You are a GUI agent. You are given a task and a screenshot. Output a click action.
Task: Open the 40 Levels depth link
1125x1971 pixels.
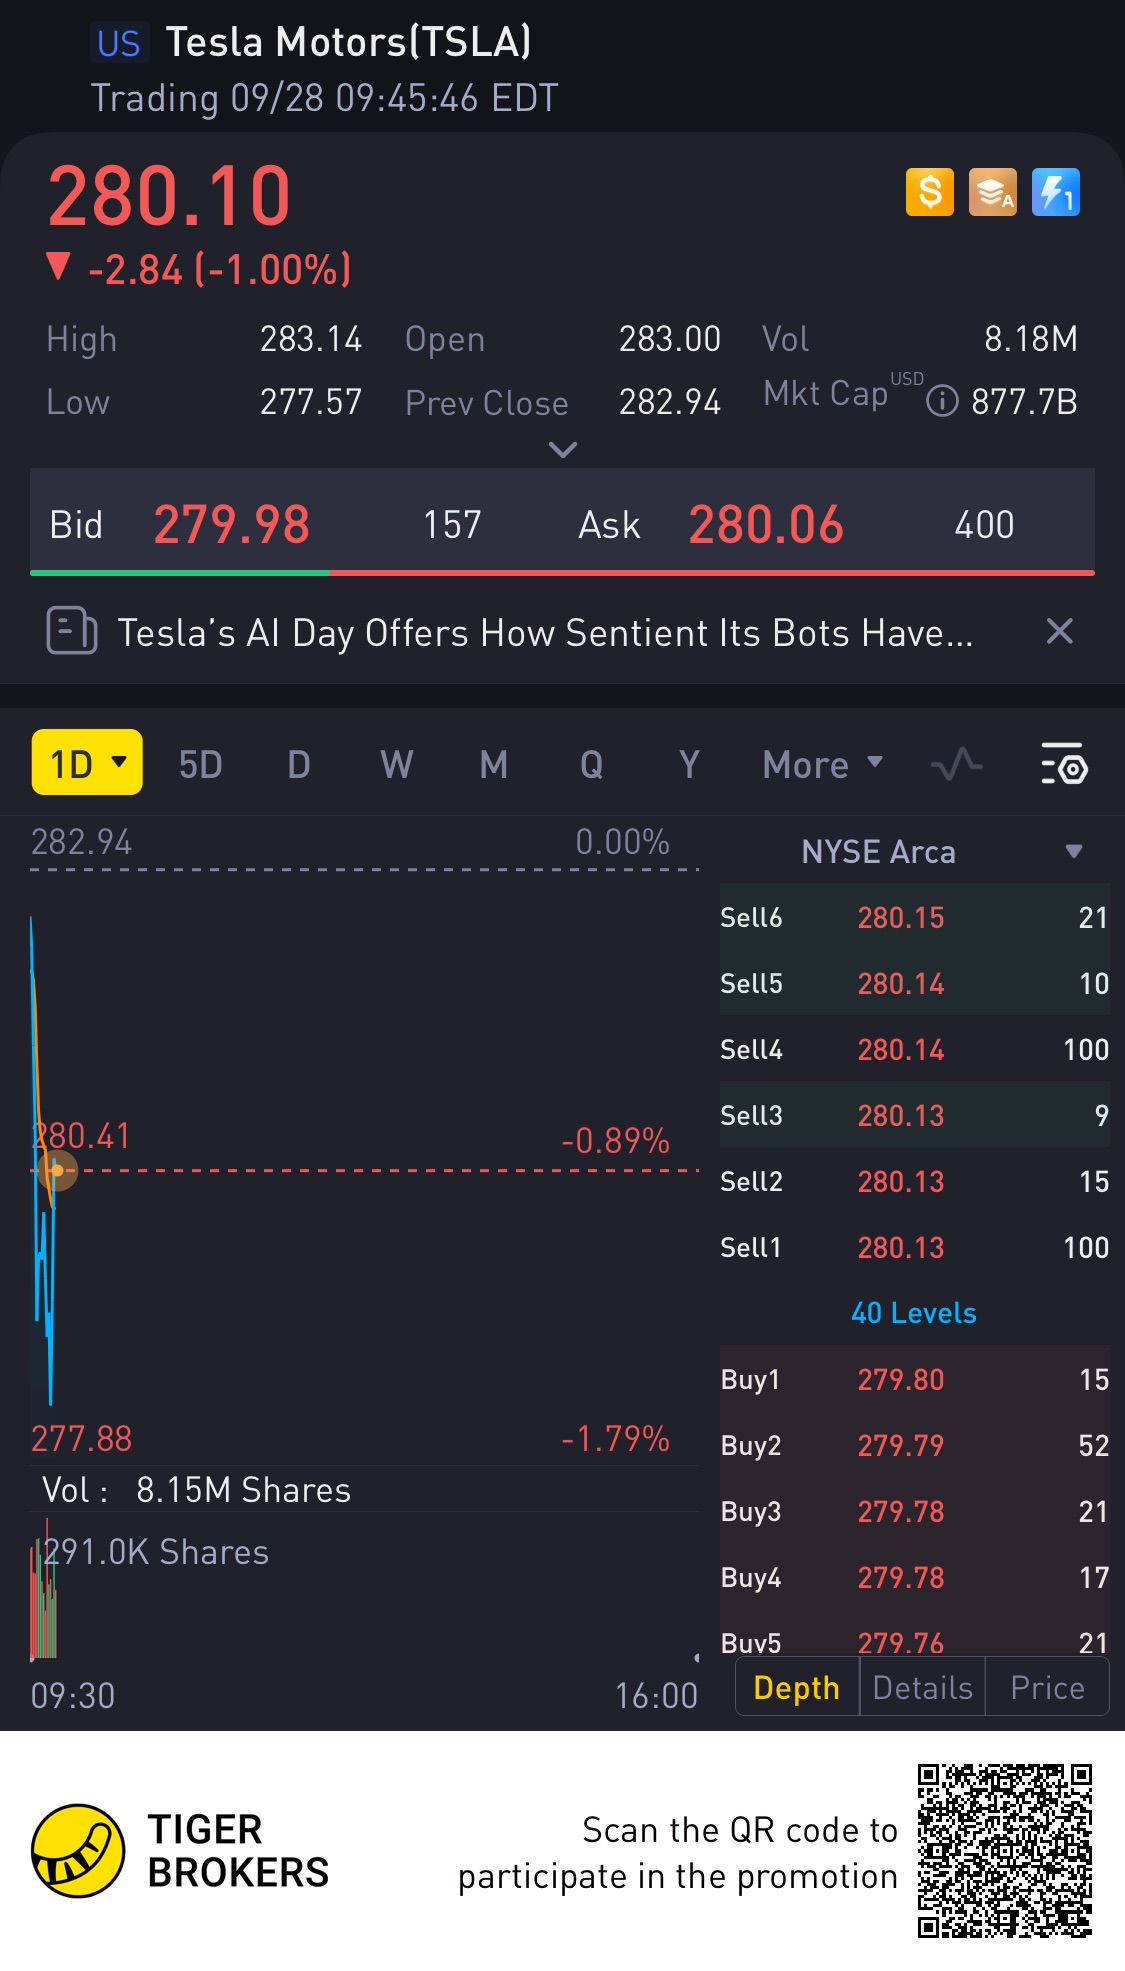[x=913, y=1313]
